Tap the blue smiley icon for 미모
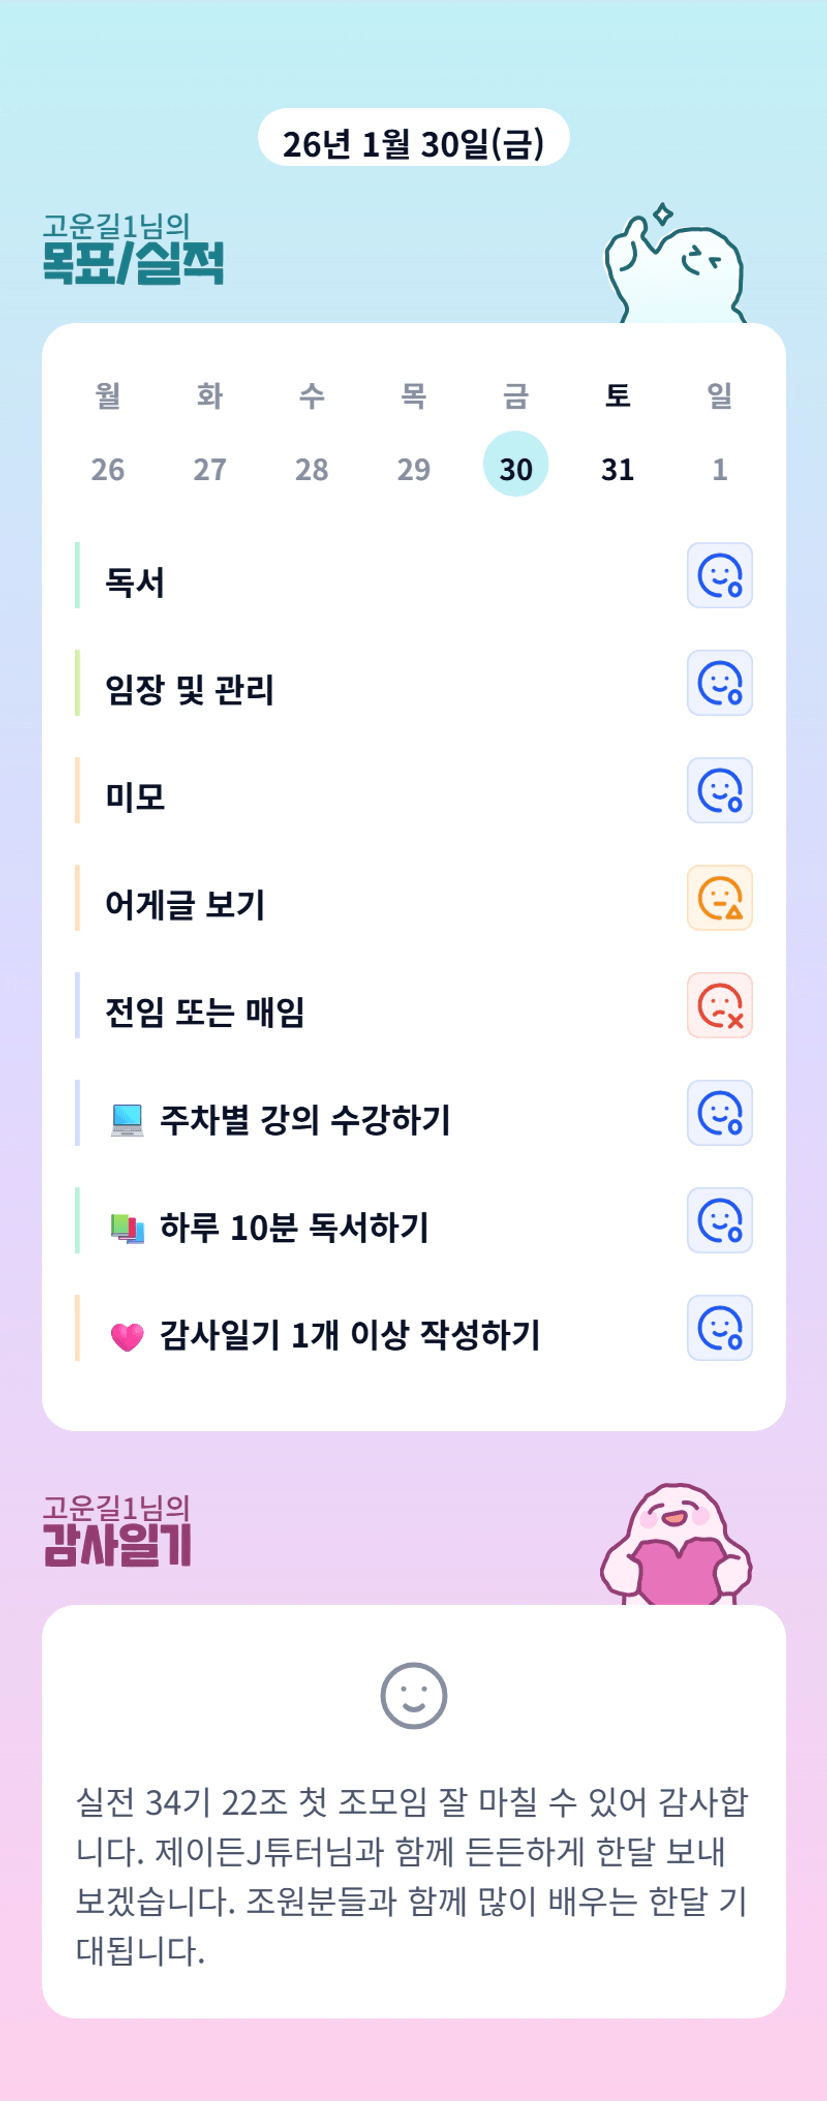Viewport: 827px width, 2101px height. pos(719,791)
